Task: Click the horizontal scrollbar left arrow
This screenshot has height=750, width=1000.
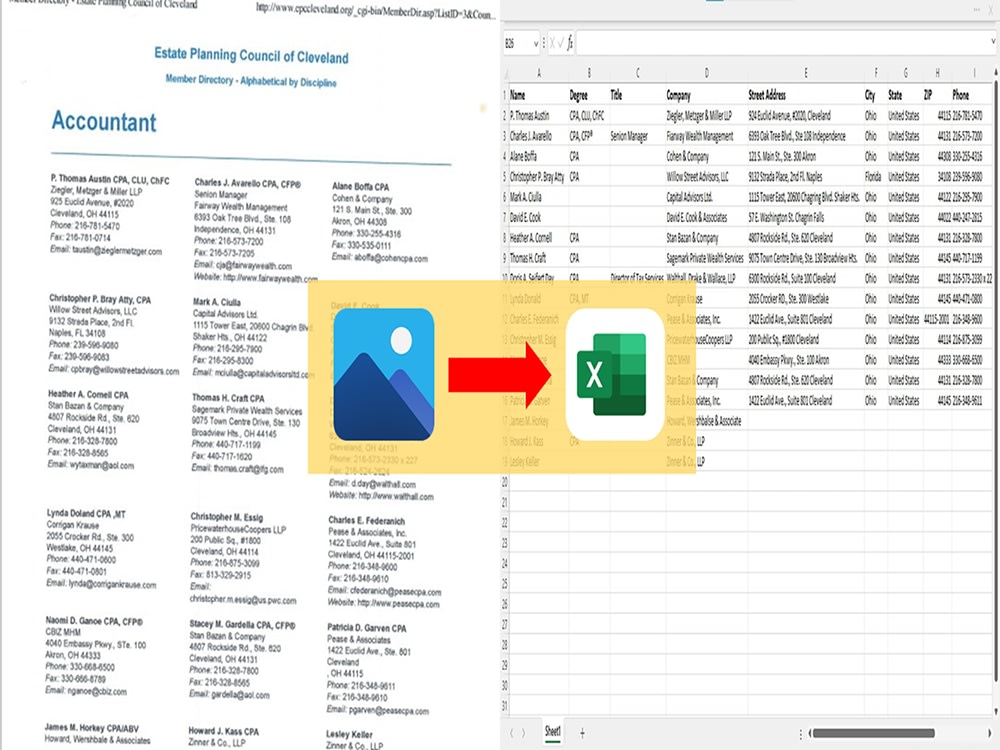Action: click(x=810, y=733)
